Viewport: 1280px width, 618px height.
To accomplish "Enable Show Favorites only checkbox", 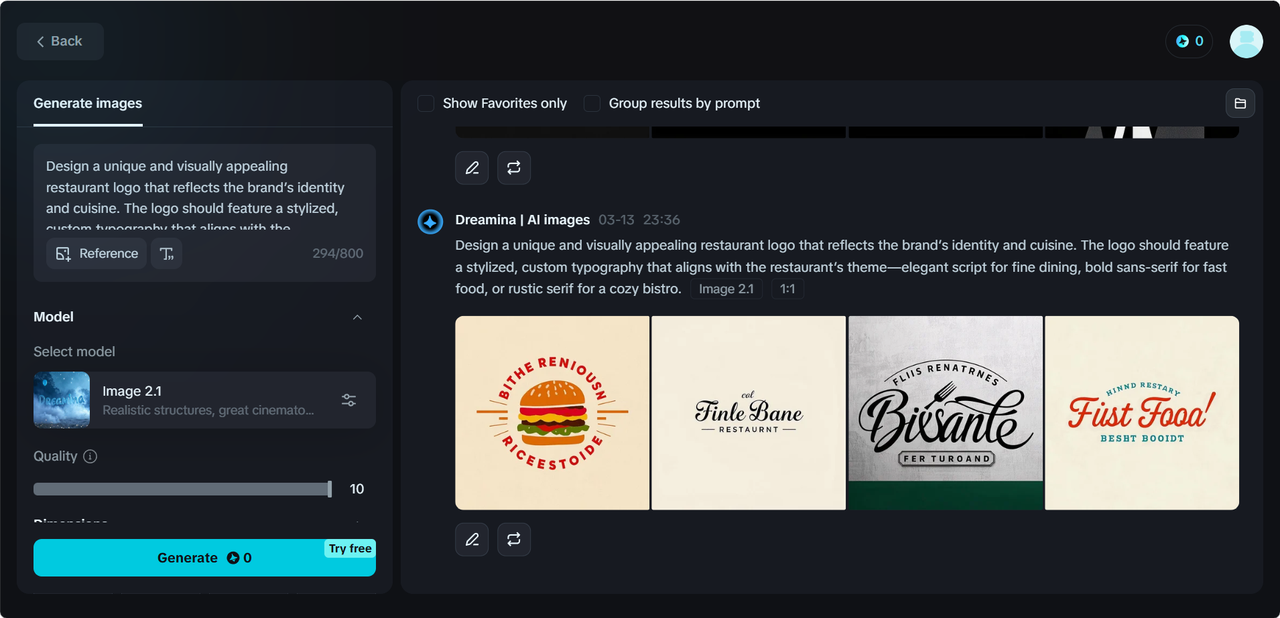I will [x=426, y=103].
